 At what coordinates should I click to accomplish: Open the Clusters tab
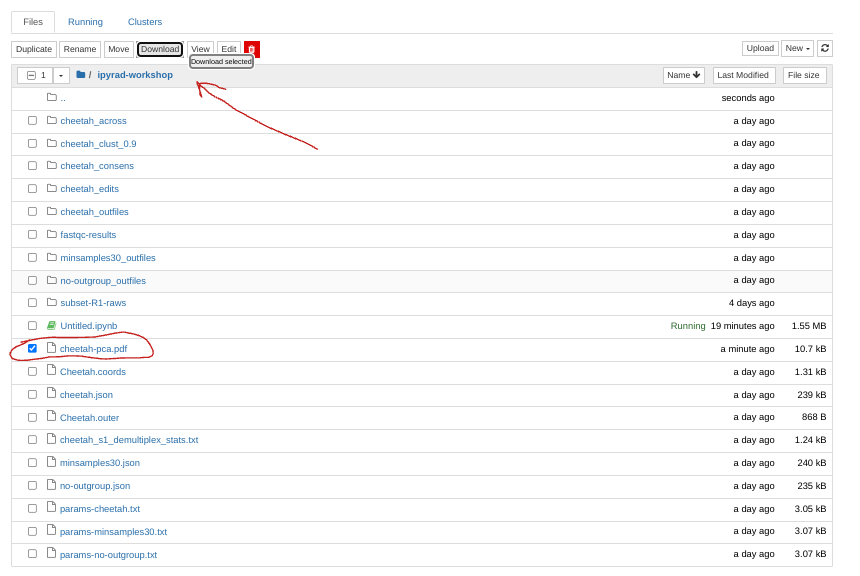pyautogui.click(x=145, y=22)
